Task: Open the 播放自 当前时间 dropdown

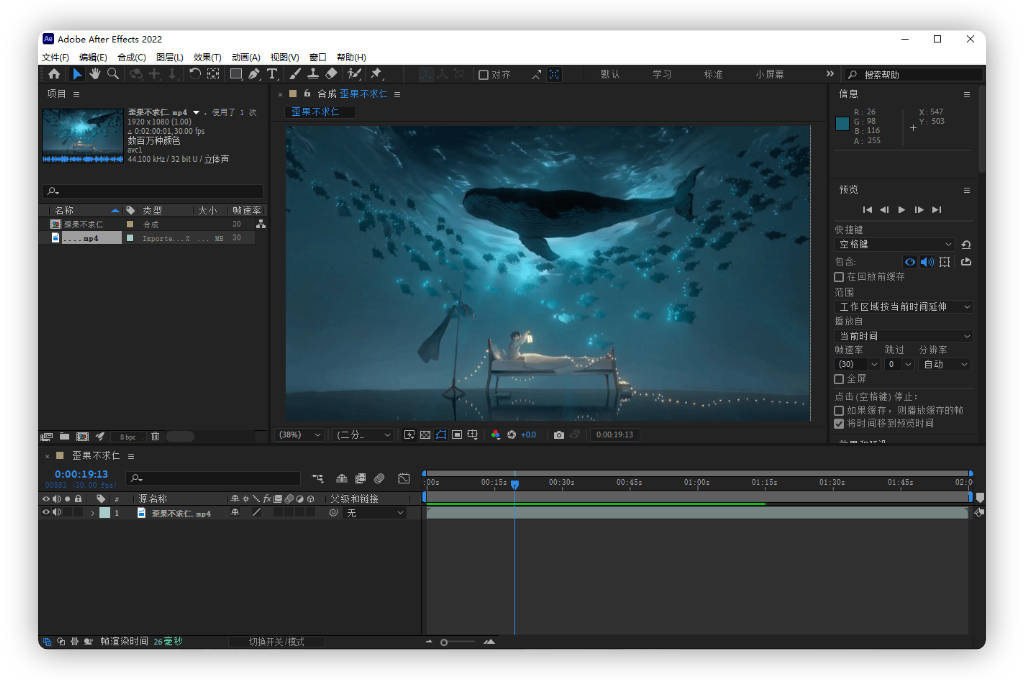Action: [902, 336]
